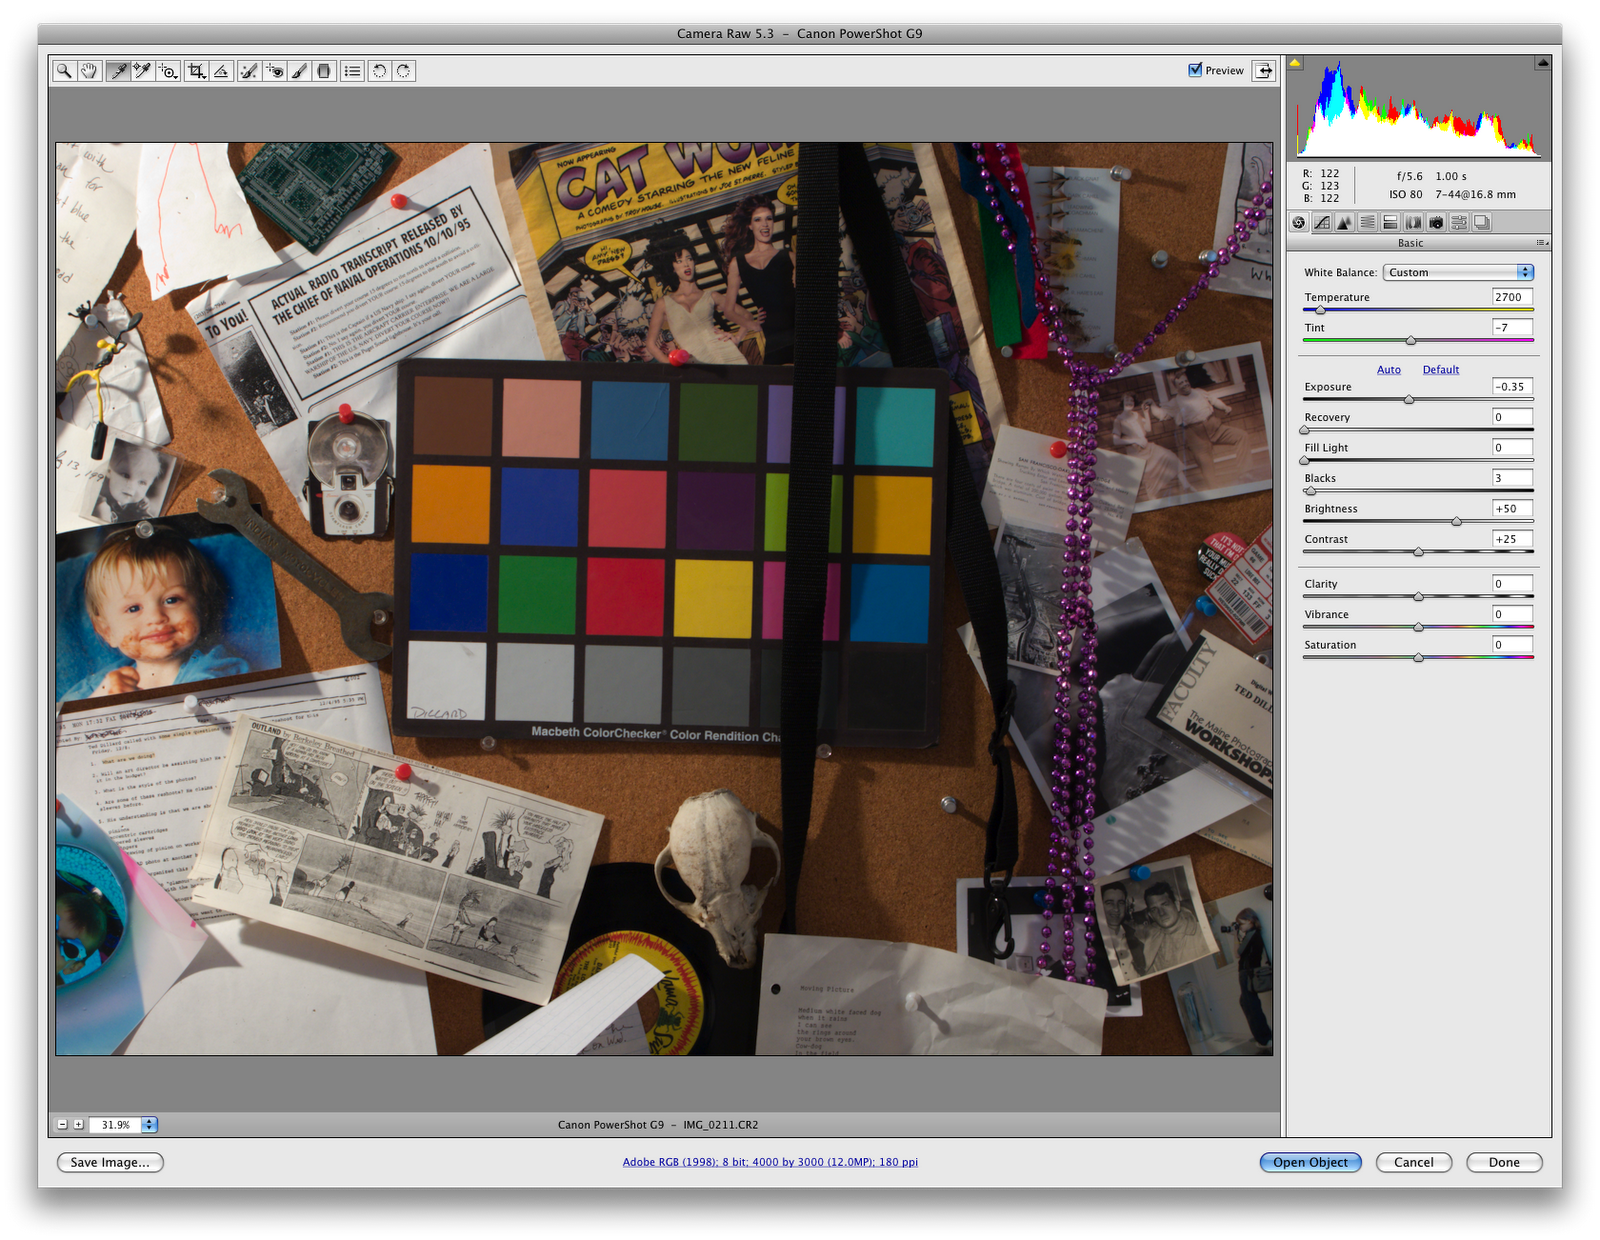Toggle shadow clipping warning triangle
The image size is (1600, 1240).
click(x=1295, y=63)
